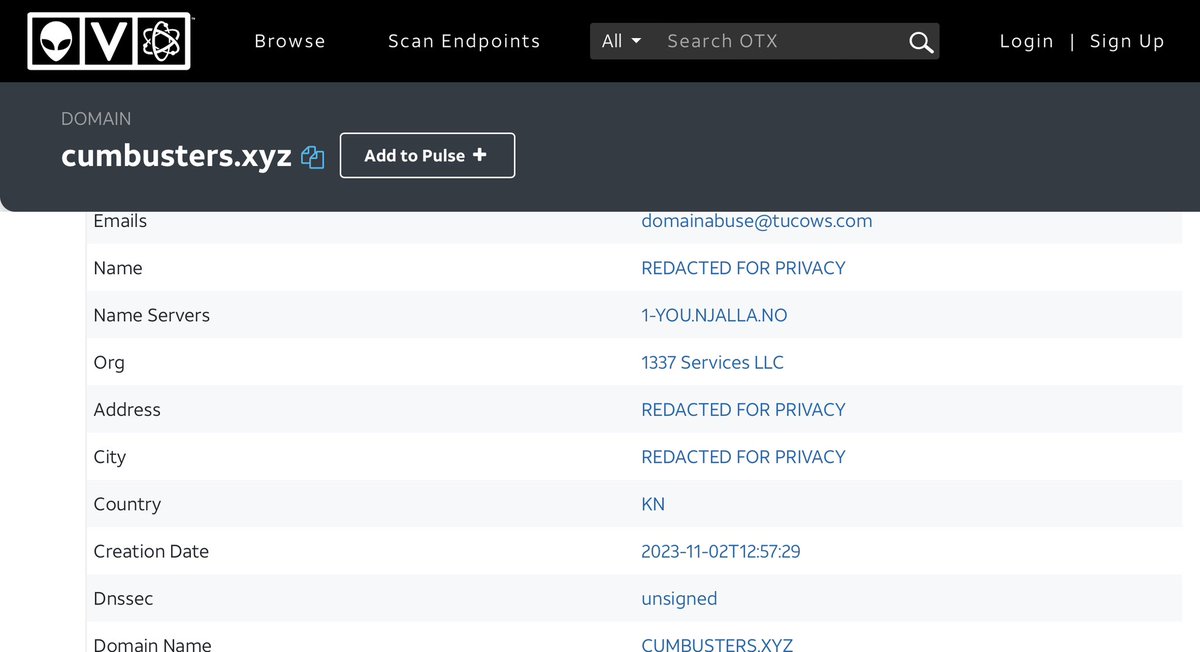Open the Browse menu
Screen dimensions: 1200x652
290,41
